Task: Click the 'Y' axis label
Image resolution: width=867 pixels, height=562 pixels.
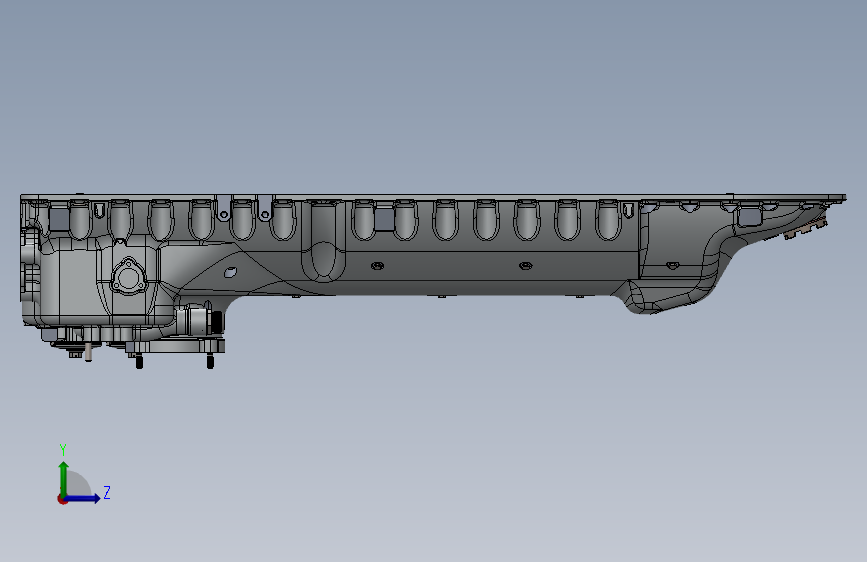Action: [x=63, y=449]
